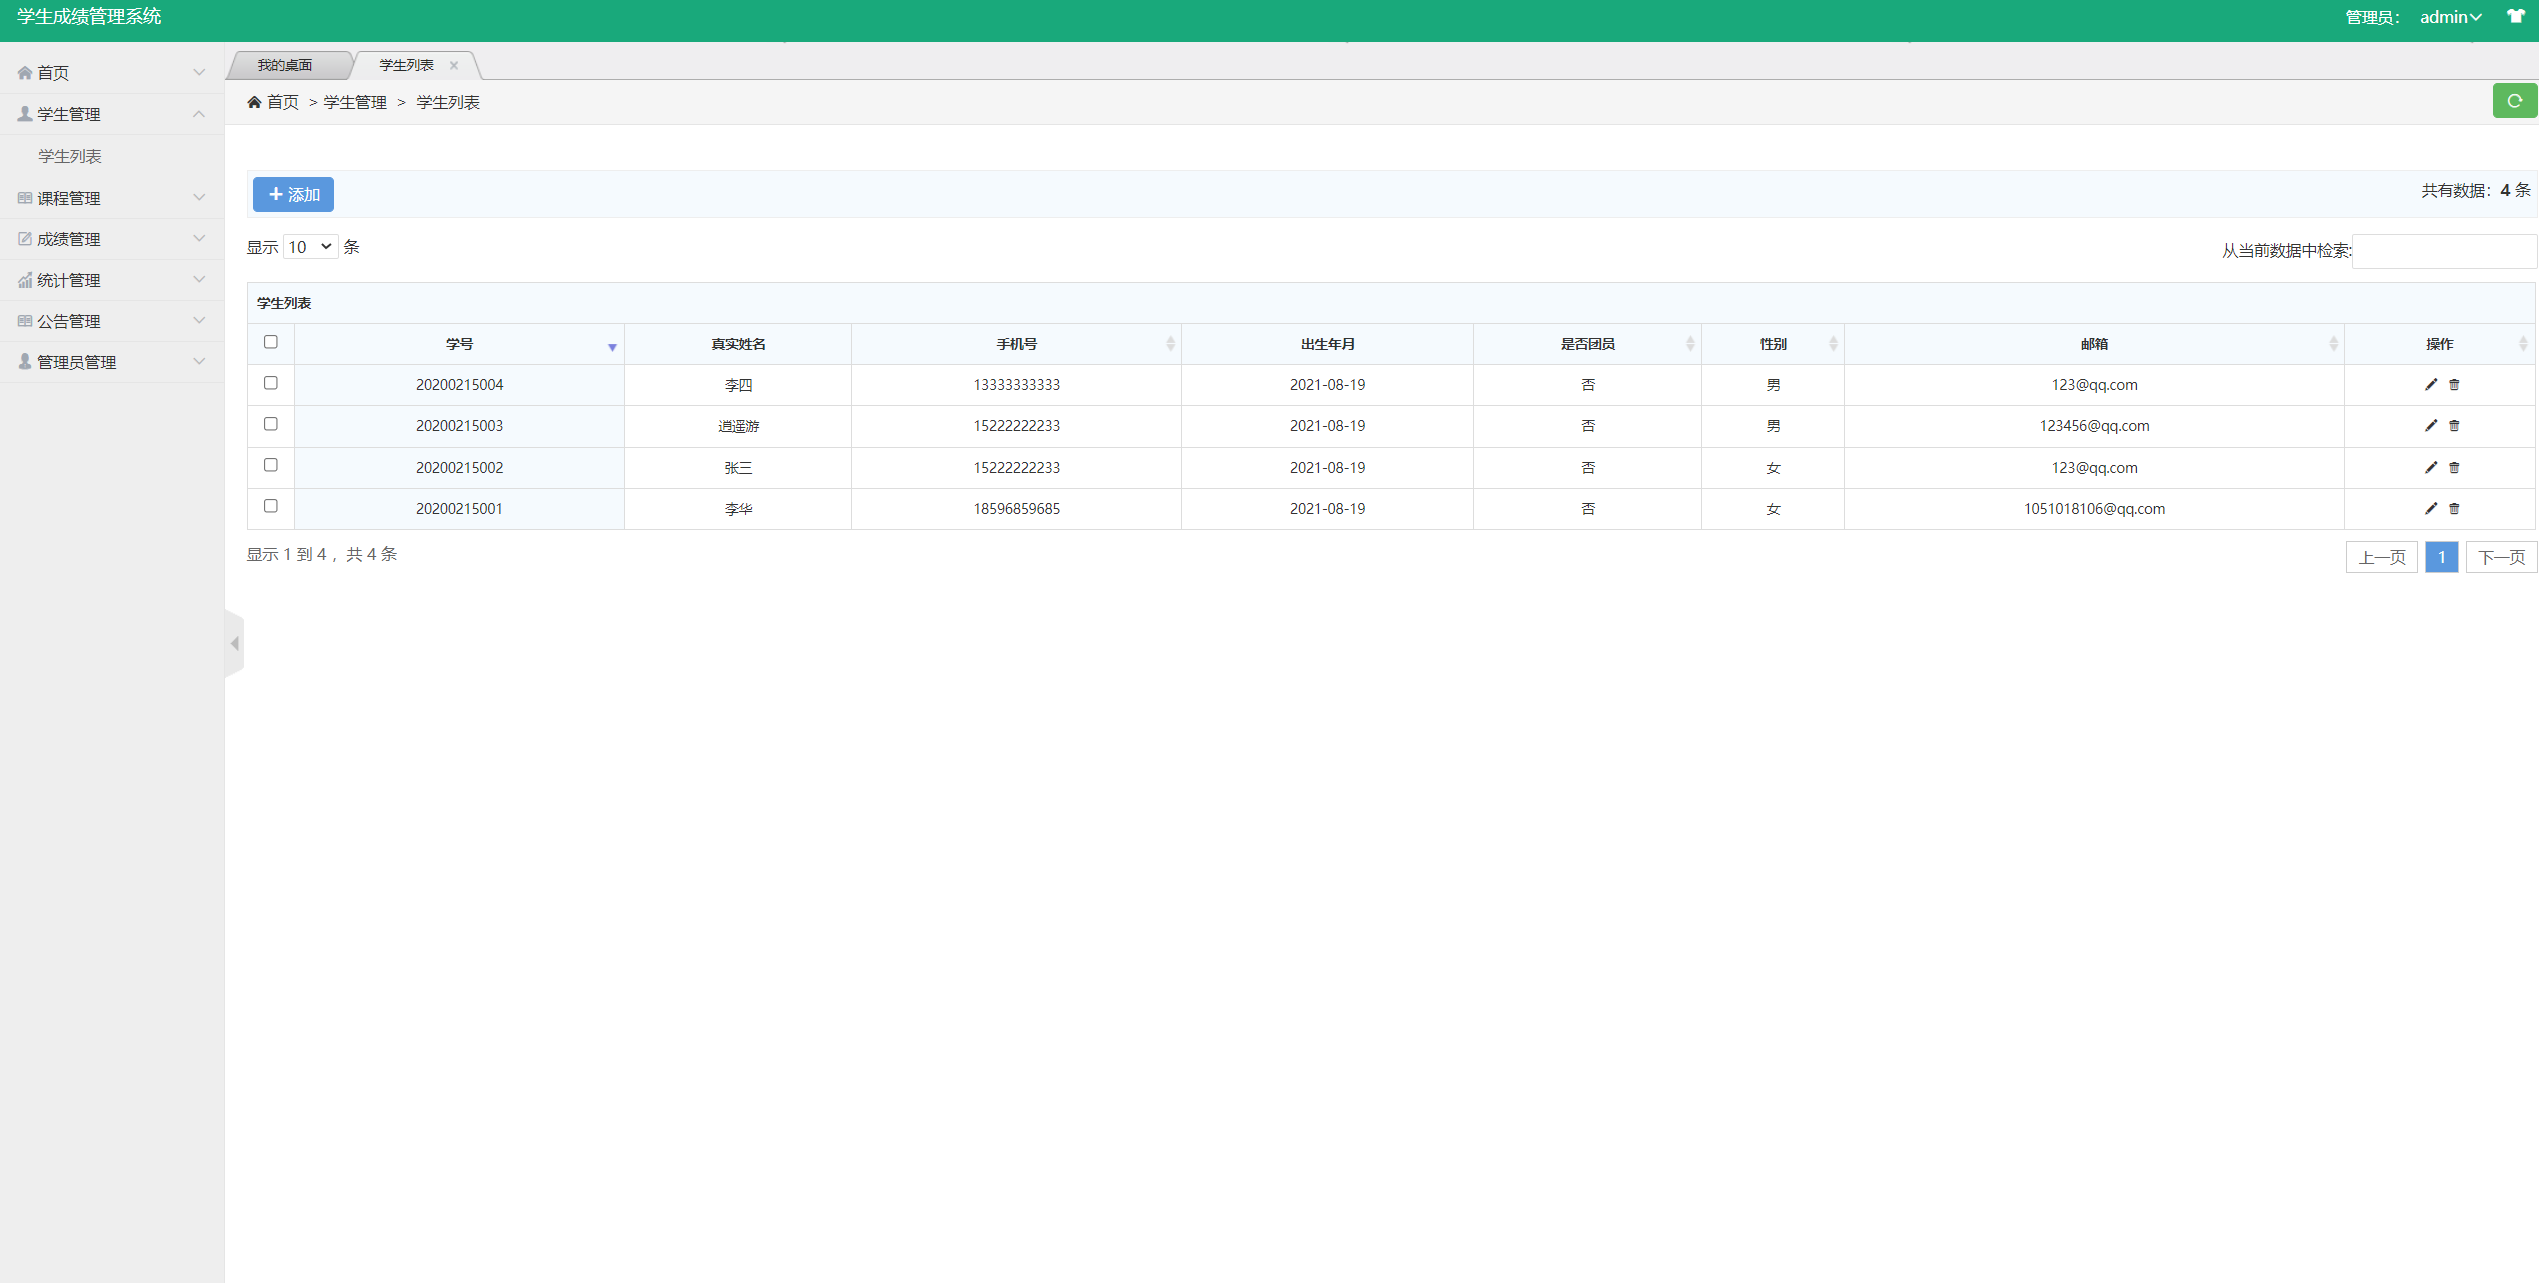Image resolution: width=2539 pixels, height=1283 pixels.
Task: Click the skin t-shirt icon in header
Action: pos(2515,16)
